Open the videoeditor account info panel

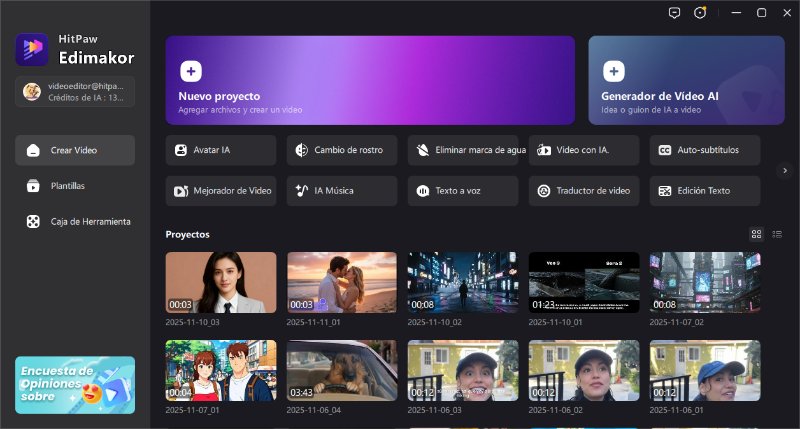click(x=75, y=91)
